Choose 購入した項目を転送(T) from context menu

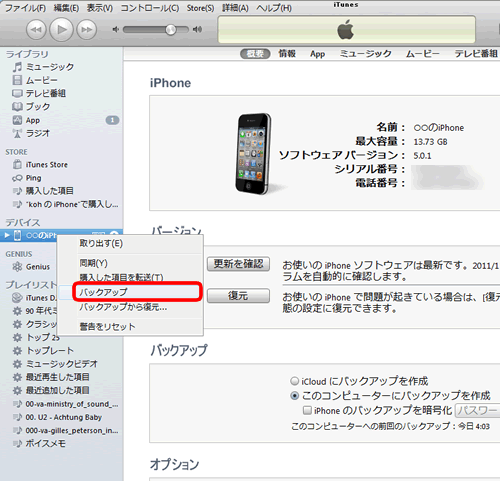[131, 277]
